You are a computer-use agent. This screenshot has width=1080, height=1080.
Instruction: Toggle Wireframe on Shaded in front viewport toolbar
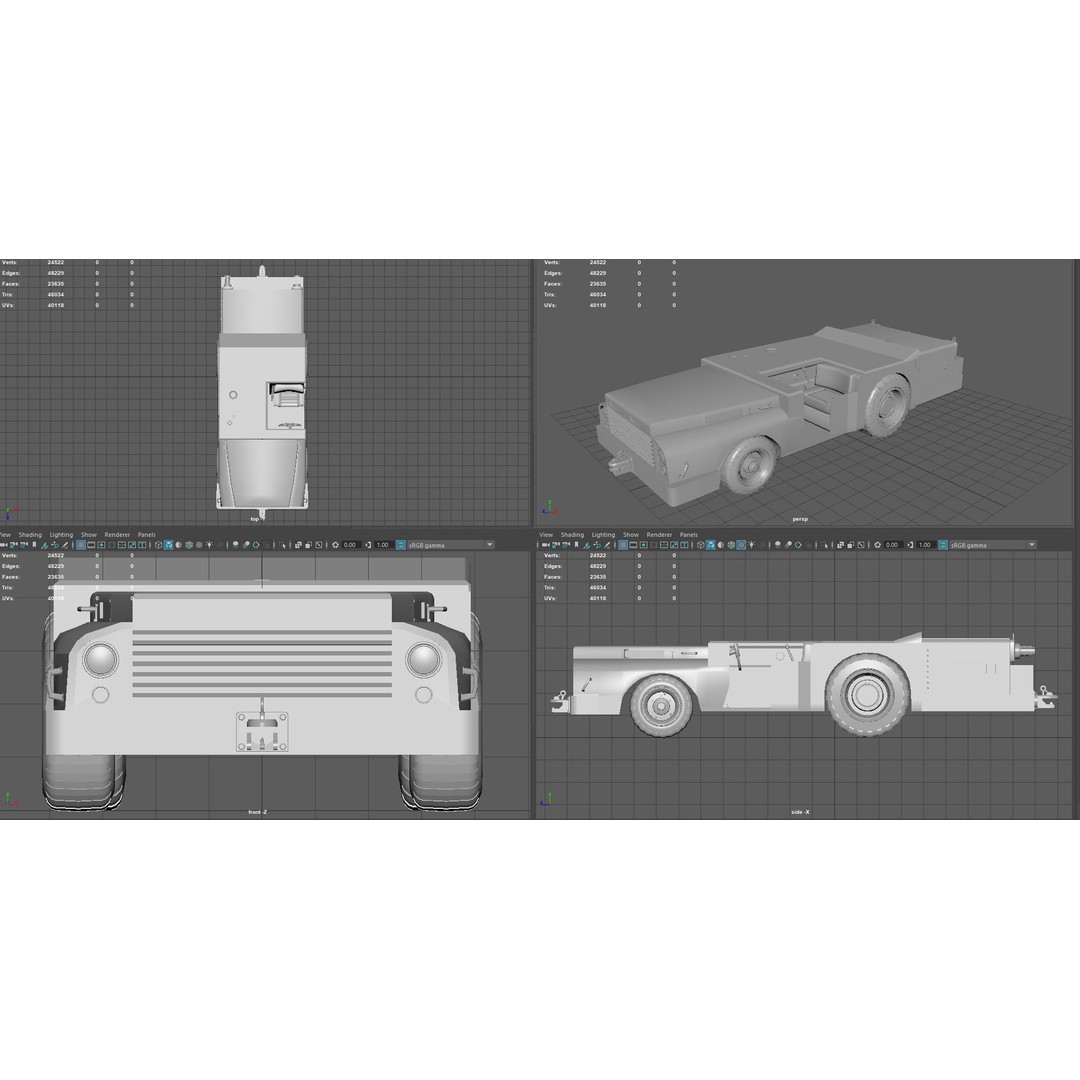click(x=189, y=545)
